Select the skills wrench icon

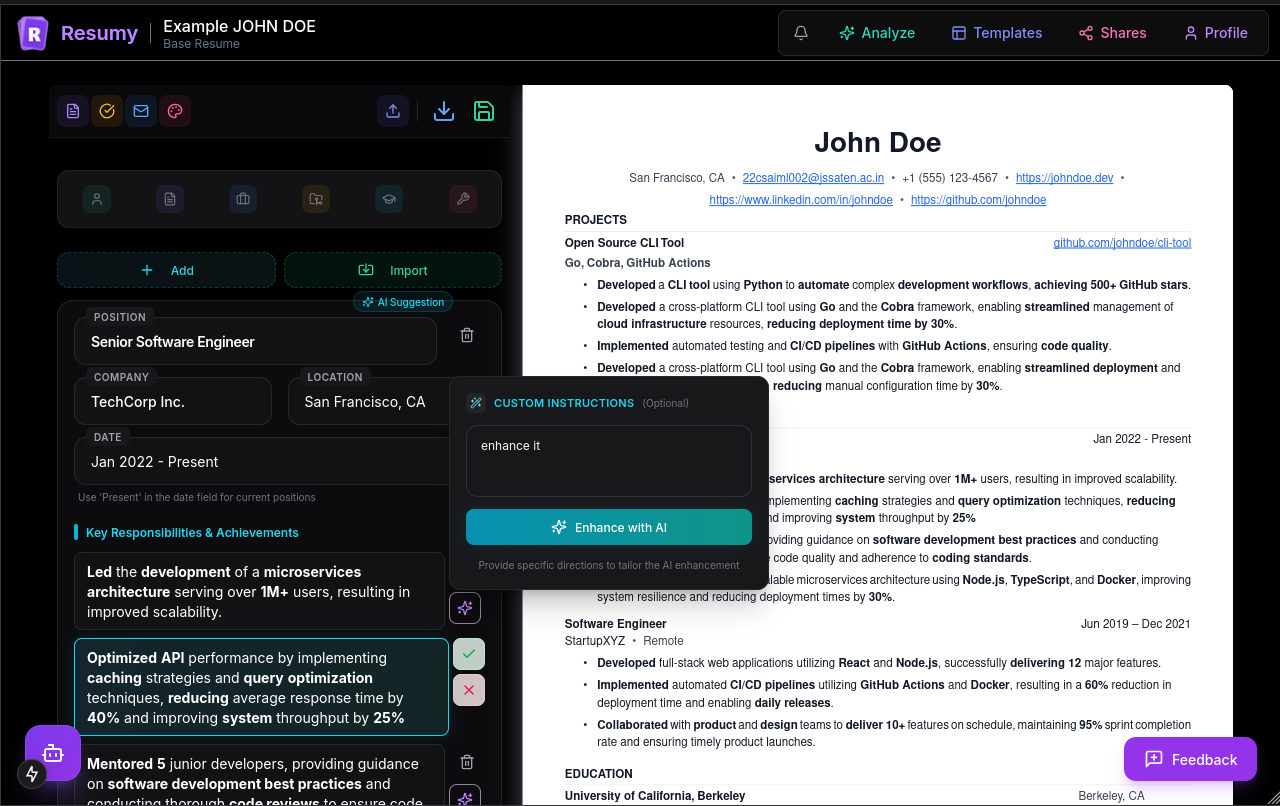click(x=463, y=199)
